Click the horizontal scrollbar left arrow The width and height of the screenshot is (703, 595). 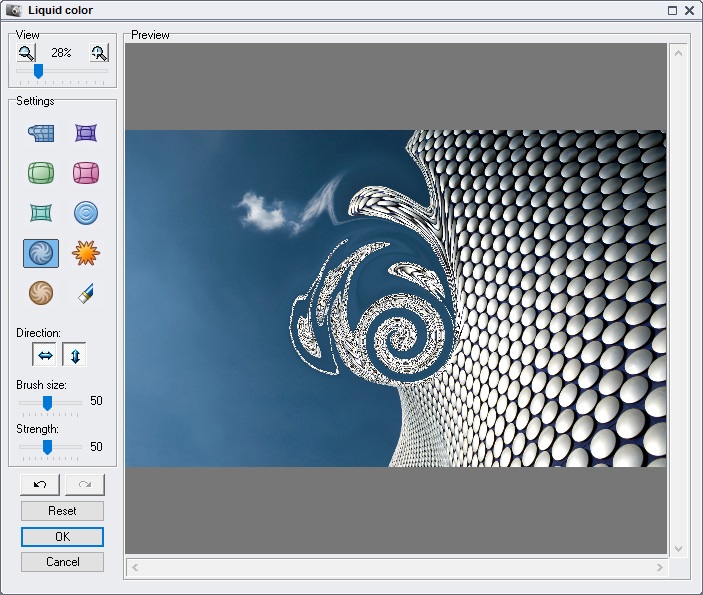(135, 568)
